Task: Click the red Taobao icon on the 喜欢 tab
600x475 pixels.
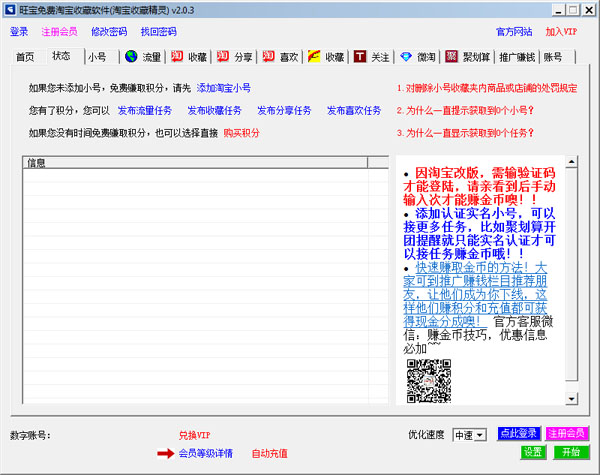Action: pyautogui.click(x=270, y=57)
